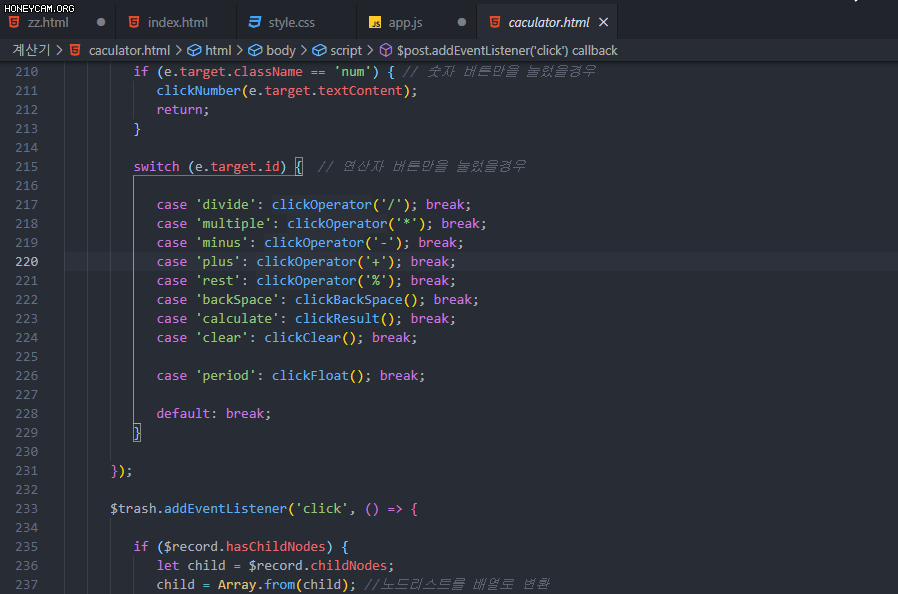Click clickClear call on line 224
This screenshot has width=898, height=594.
(302, 337)
